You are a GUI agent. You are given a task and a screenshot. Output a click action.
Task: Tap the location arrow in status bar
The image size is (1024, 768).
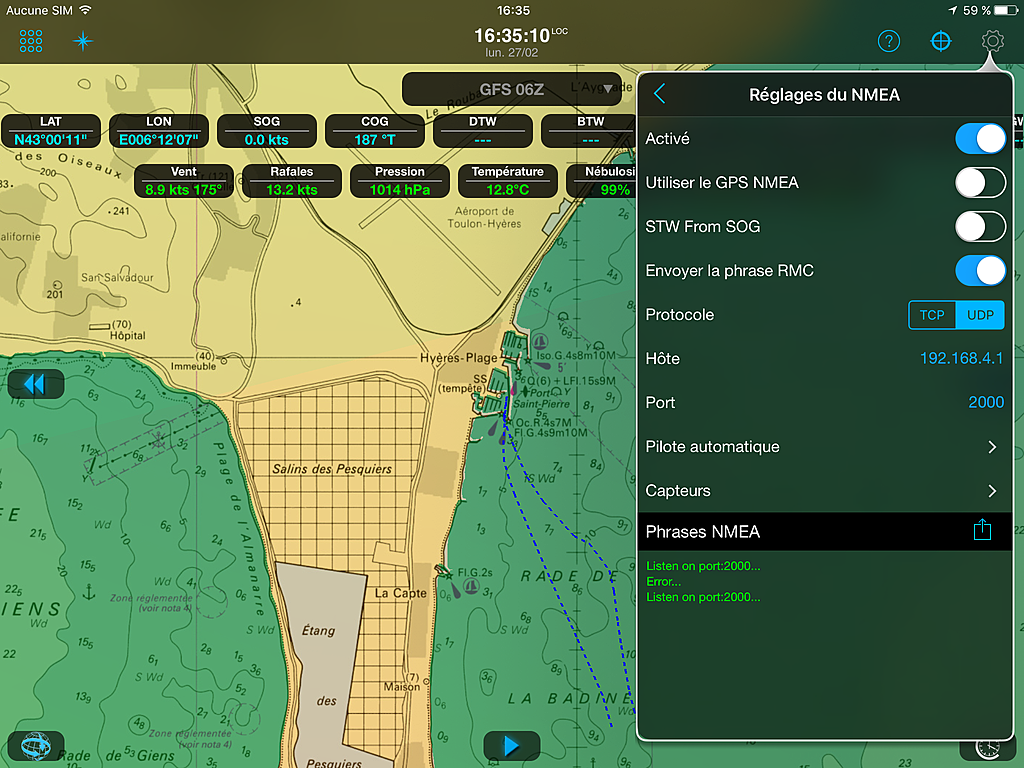[952, 10]
